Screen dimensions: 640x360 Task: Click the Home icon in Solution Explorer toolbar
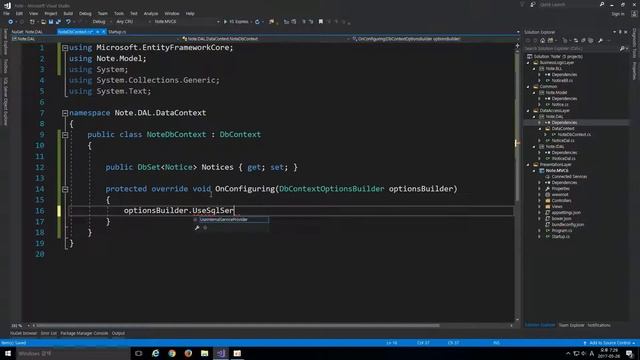(542, 40)
